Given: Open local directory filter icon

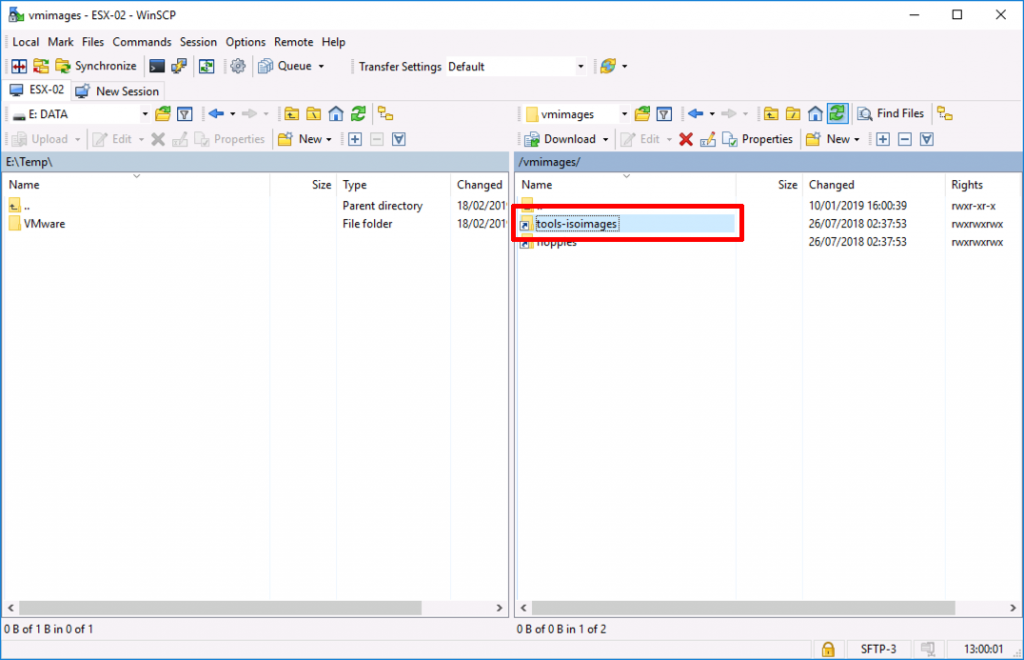Looking at the screenshot, I should pyautogui.click(x=184, y=114).
